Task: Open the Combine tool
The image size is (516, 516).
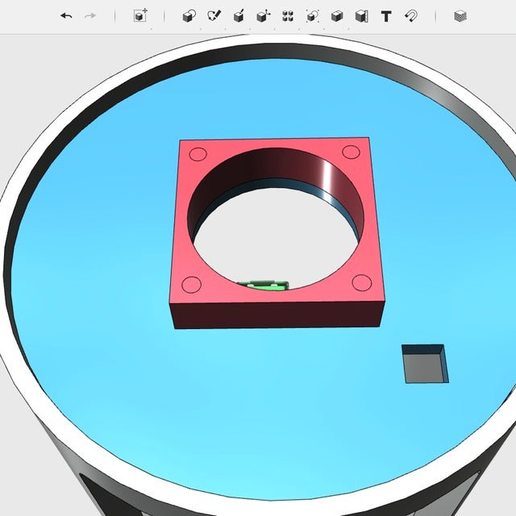Action: click(337, 16)
